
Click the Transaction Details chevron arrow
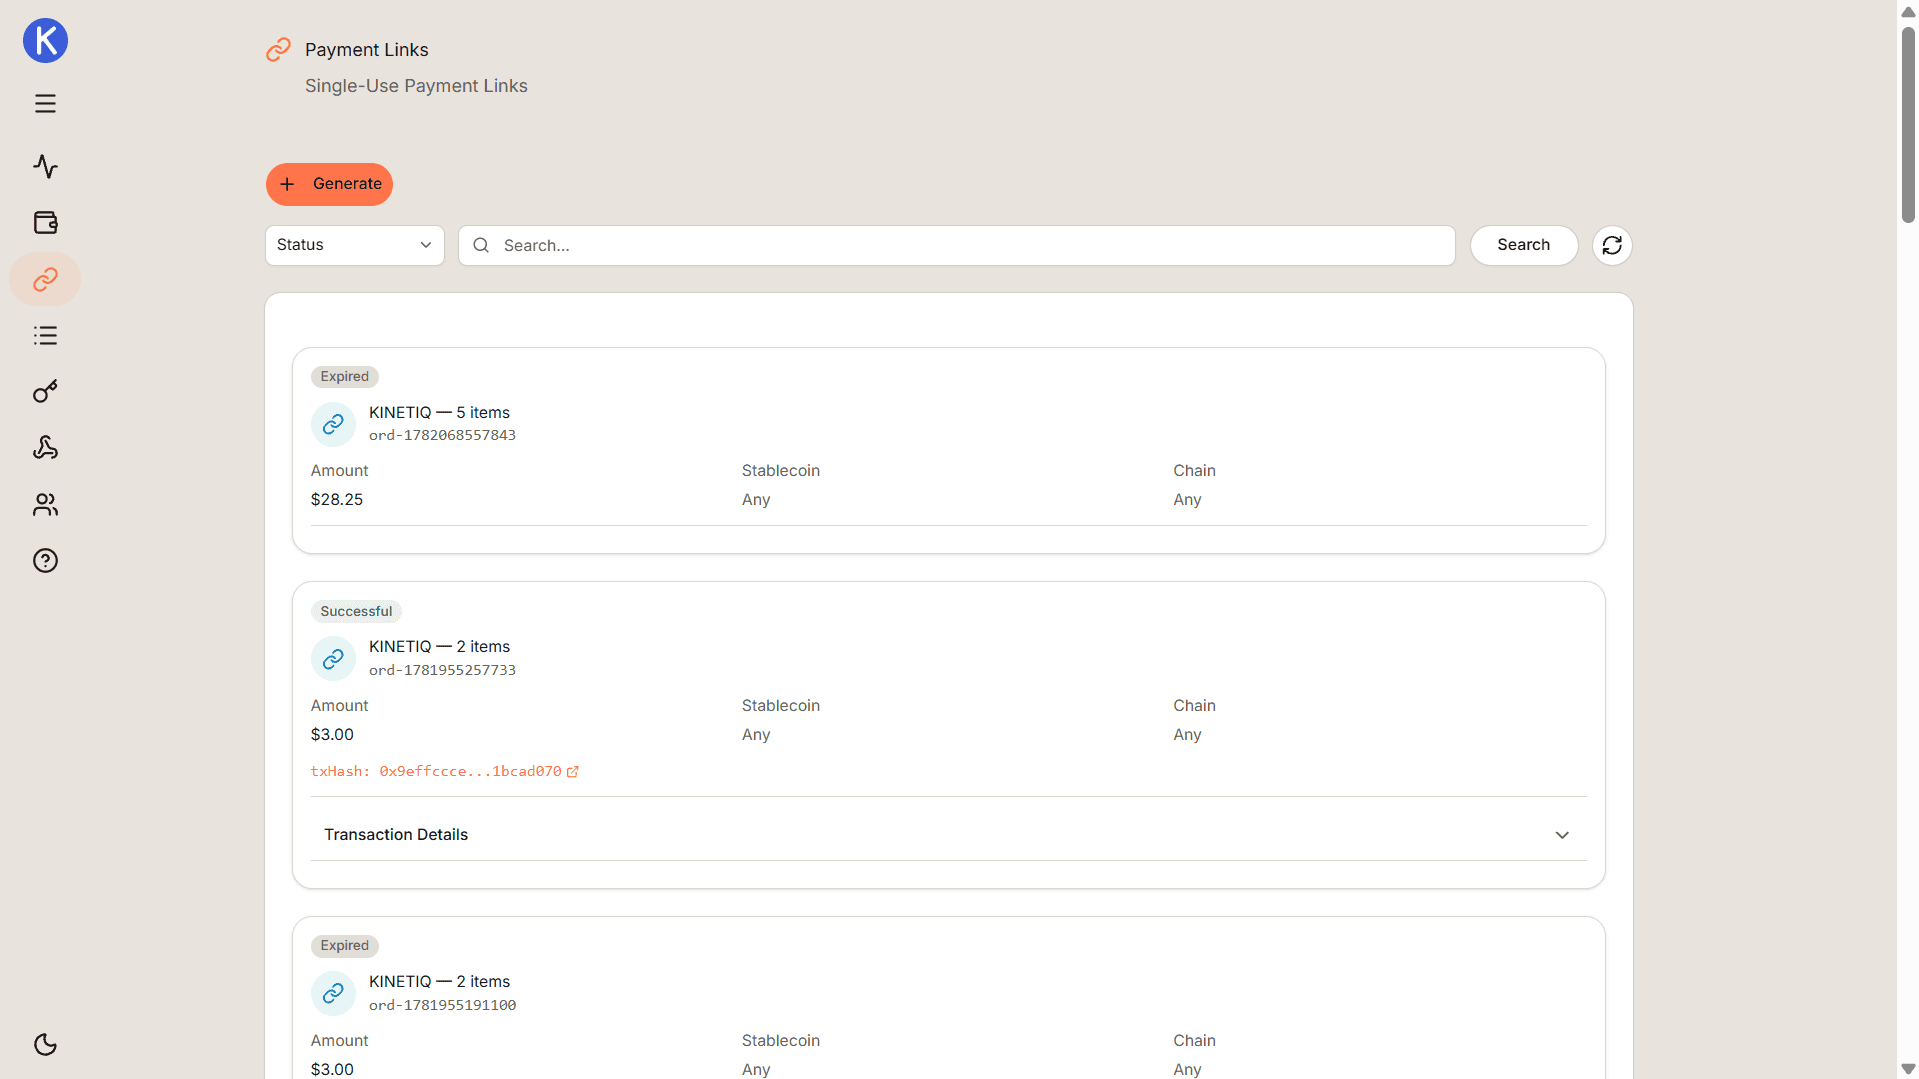[1561, 835]
